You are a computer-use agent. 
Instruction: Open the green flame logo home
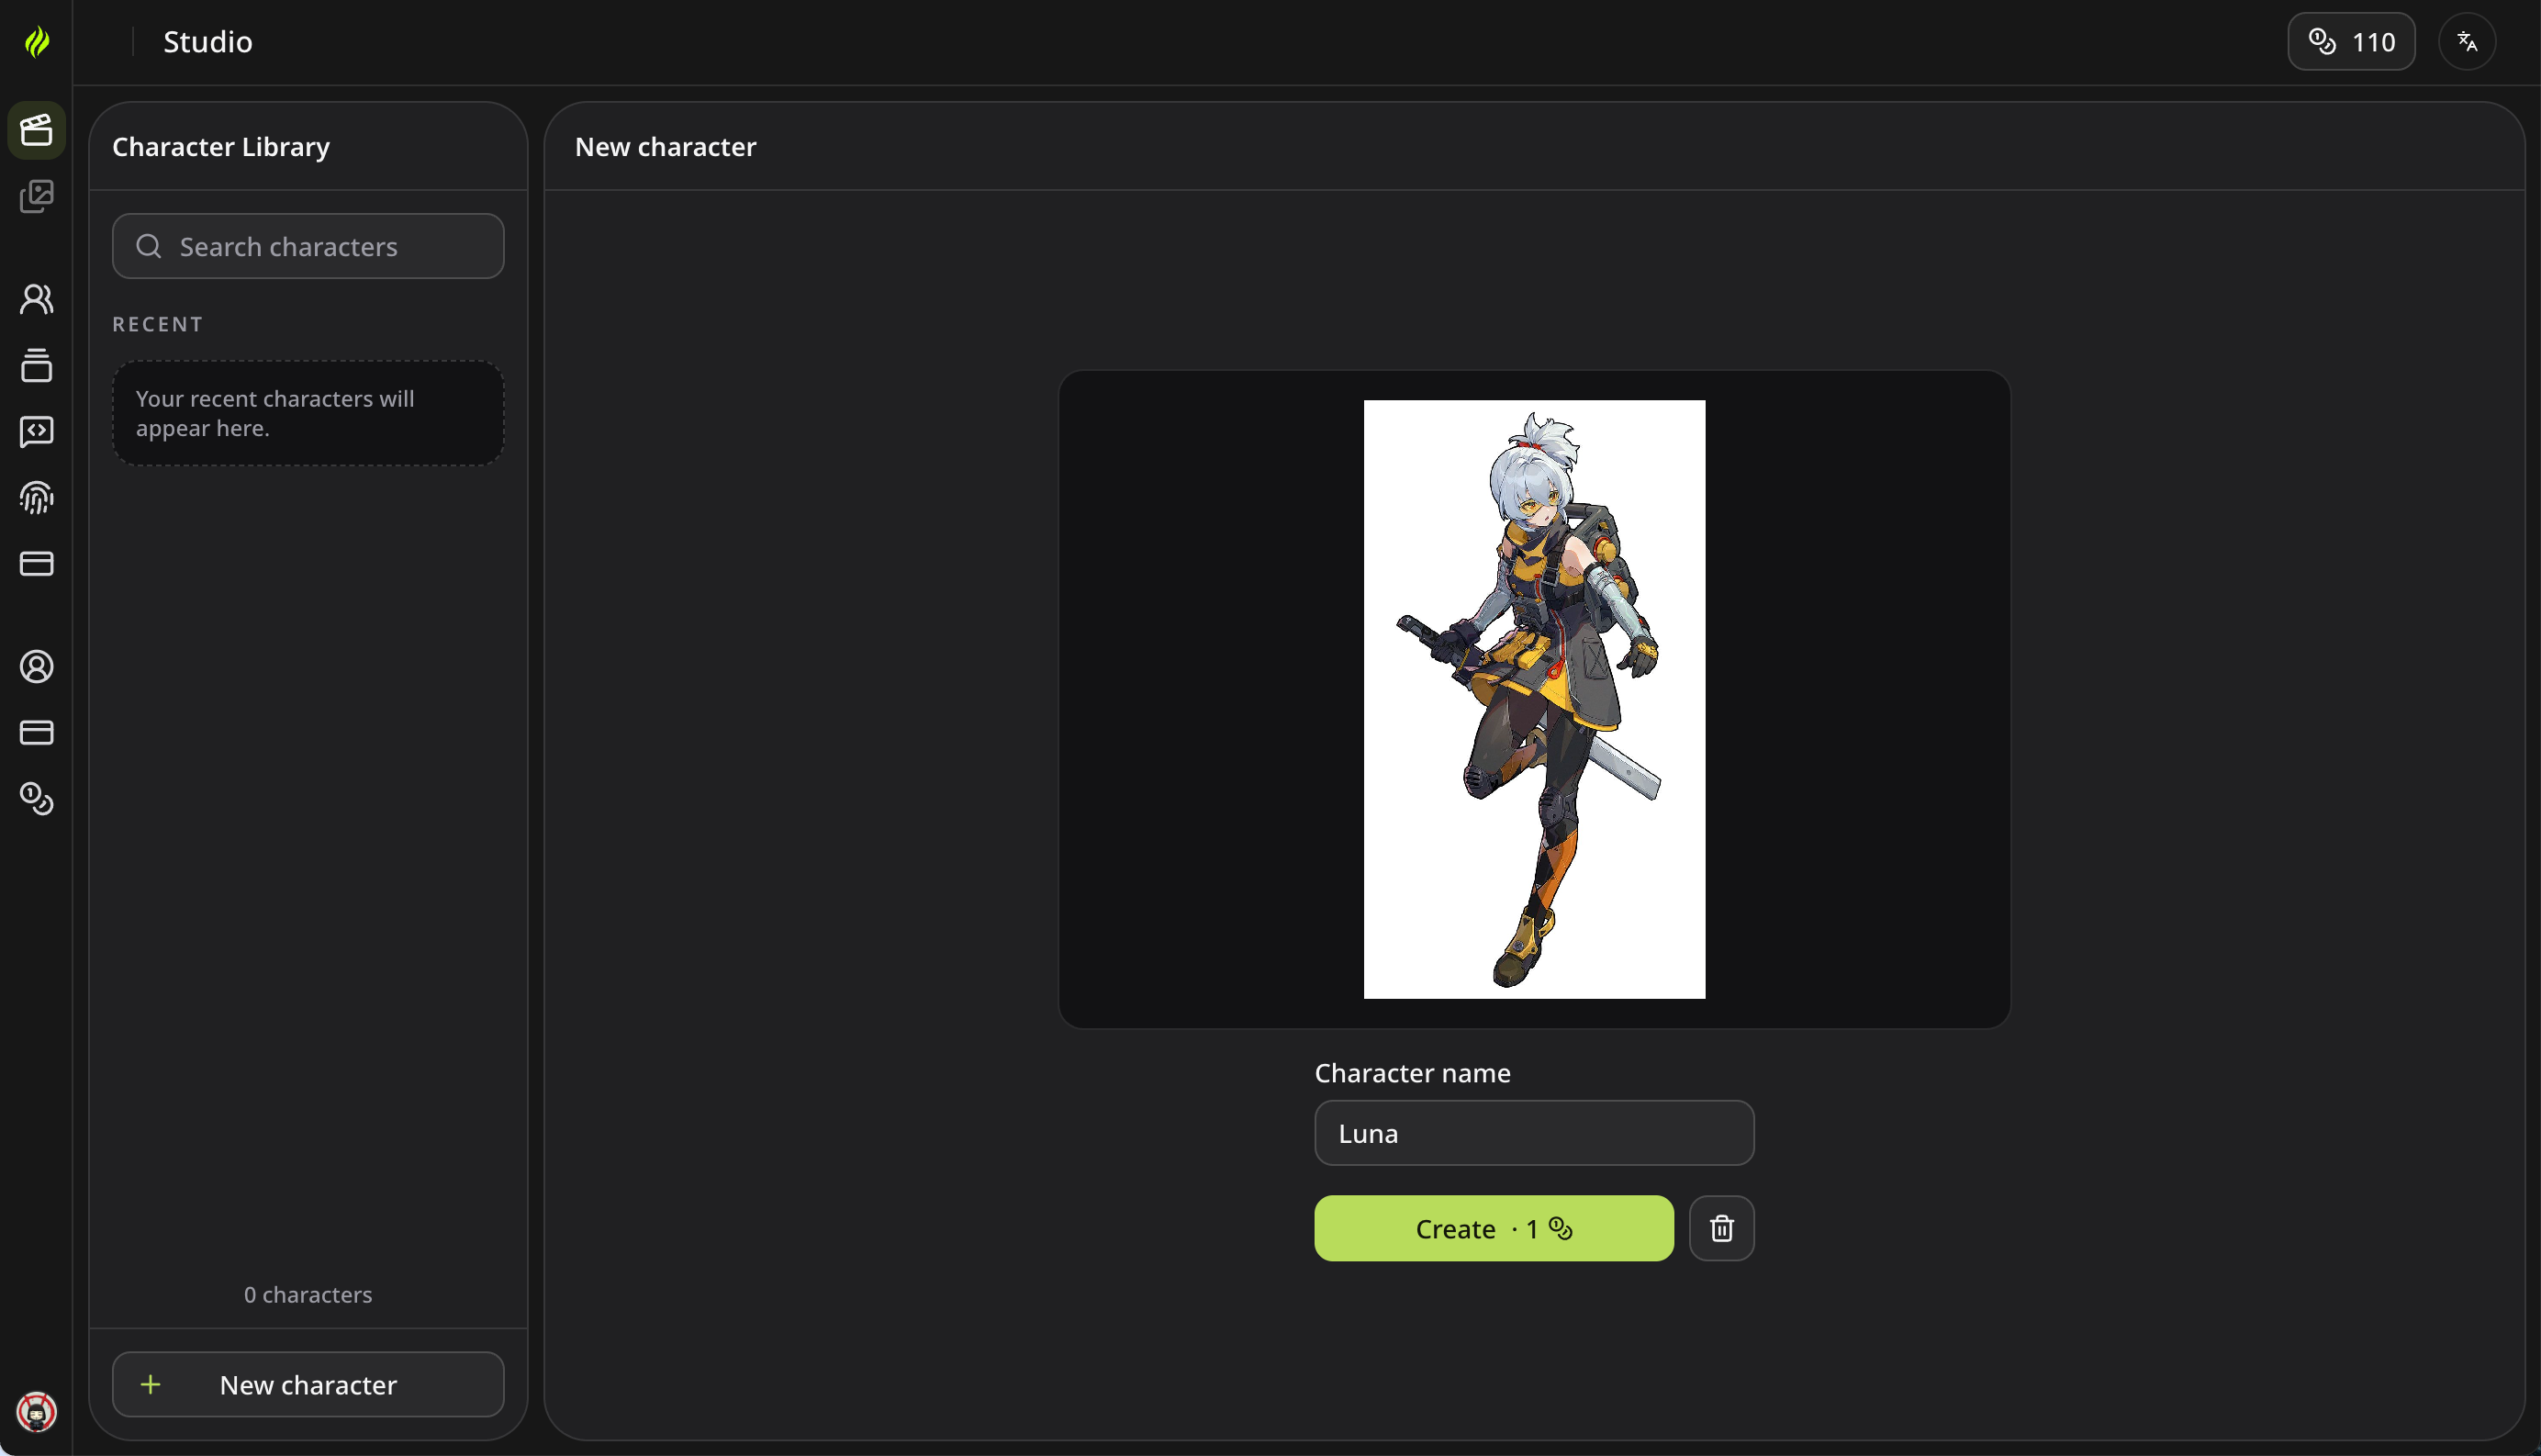[x=37, y=41]
